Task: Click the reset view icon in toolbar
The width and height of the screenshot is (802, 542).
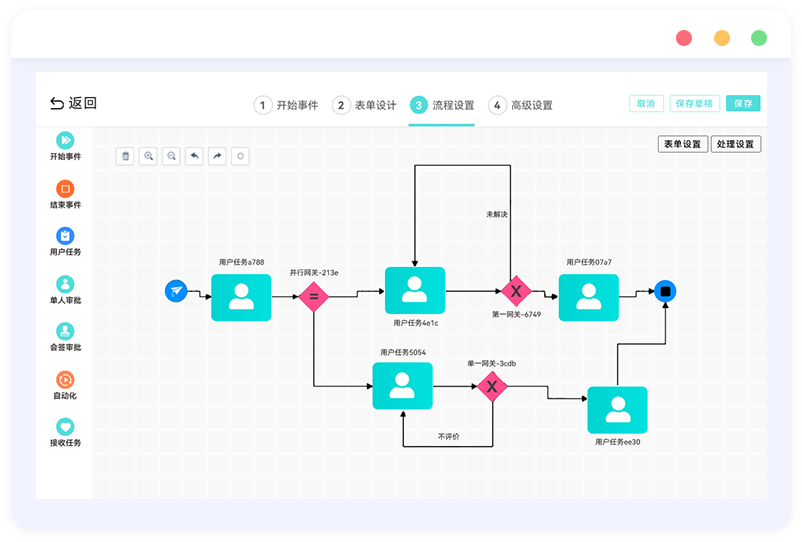Action: pyautogui.click(x=241, y=156)
